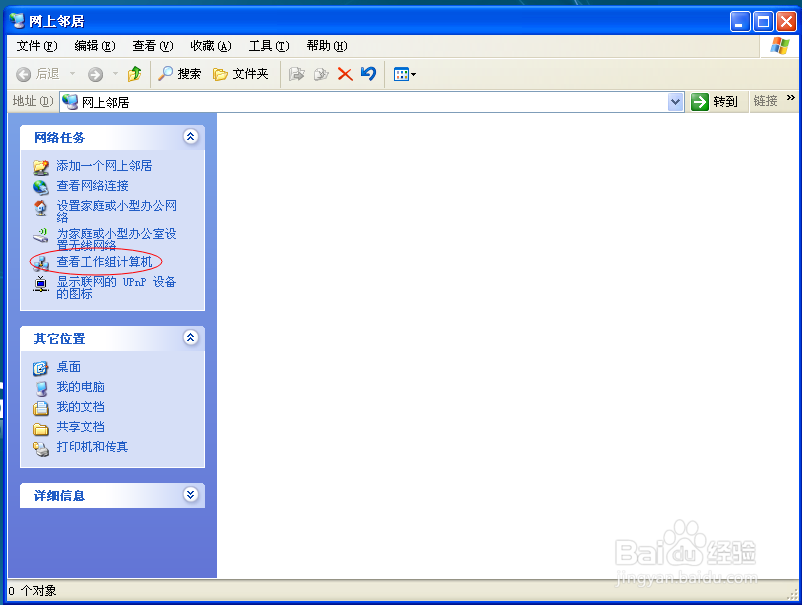
Task: Click the workgroup computers icon
Action: coord(41,263)
